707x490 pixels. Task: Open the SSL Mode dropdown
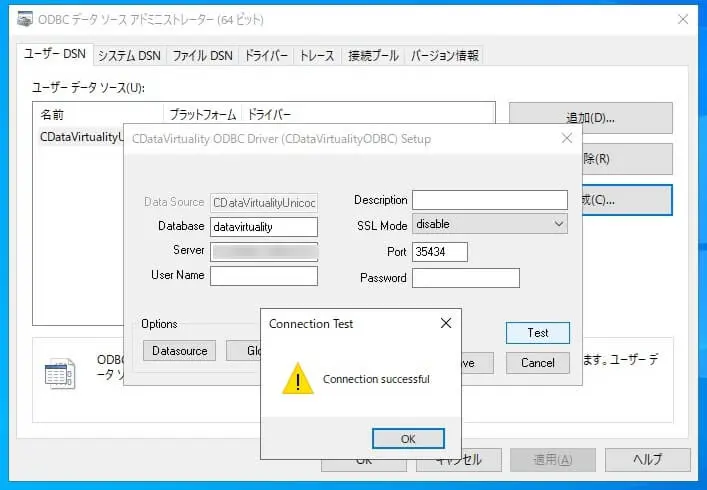[490, 224]
